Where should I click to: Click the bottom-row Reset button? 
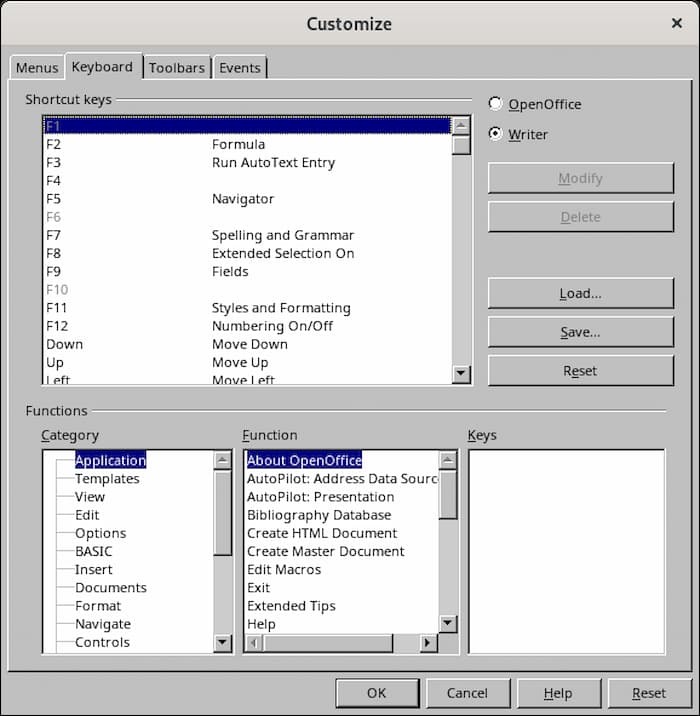[649, 693]
